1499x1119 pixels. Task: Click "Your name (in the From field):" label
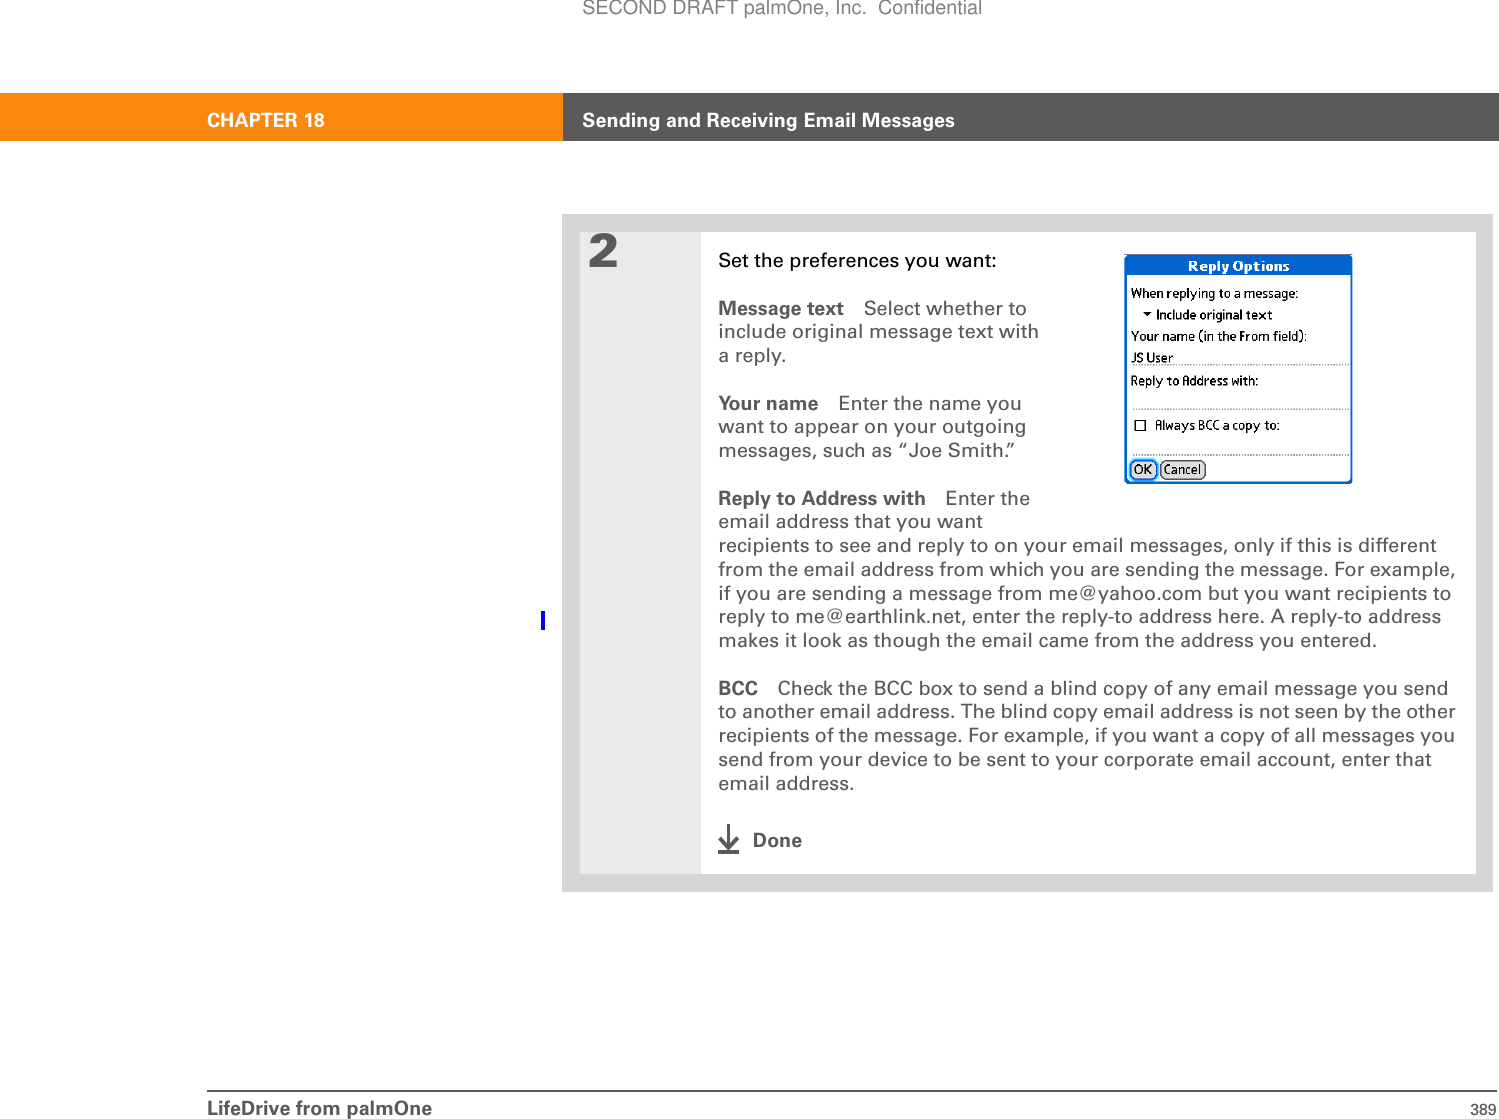pyautogui.click(x=1218, y=337)
